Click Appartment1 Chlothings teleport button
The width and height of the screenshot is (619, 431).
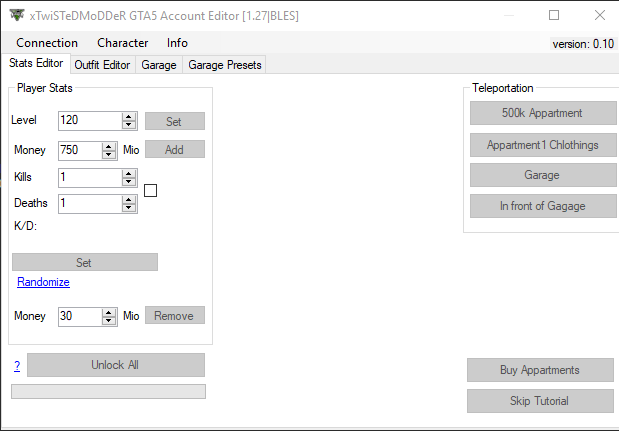point(543,145)
